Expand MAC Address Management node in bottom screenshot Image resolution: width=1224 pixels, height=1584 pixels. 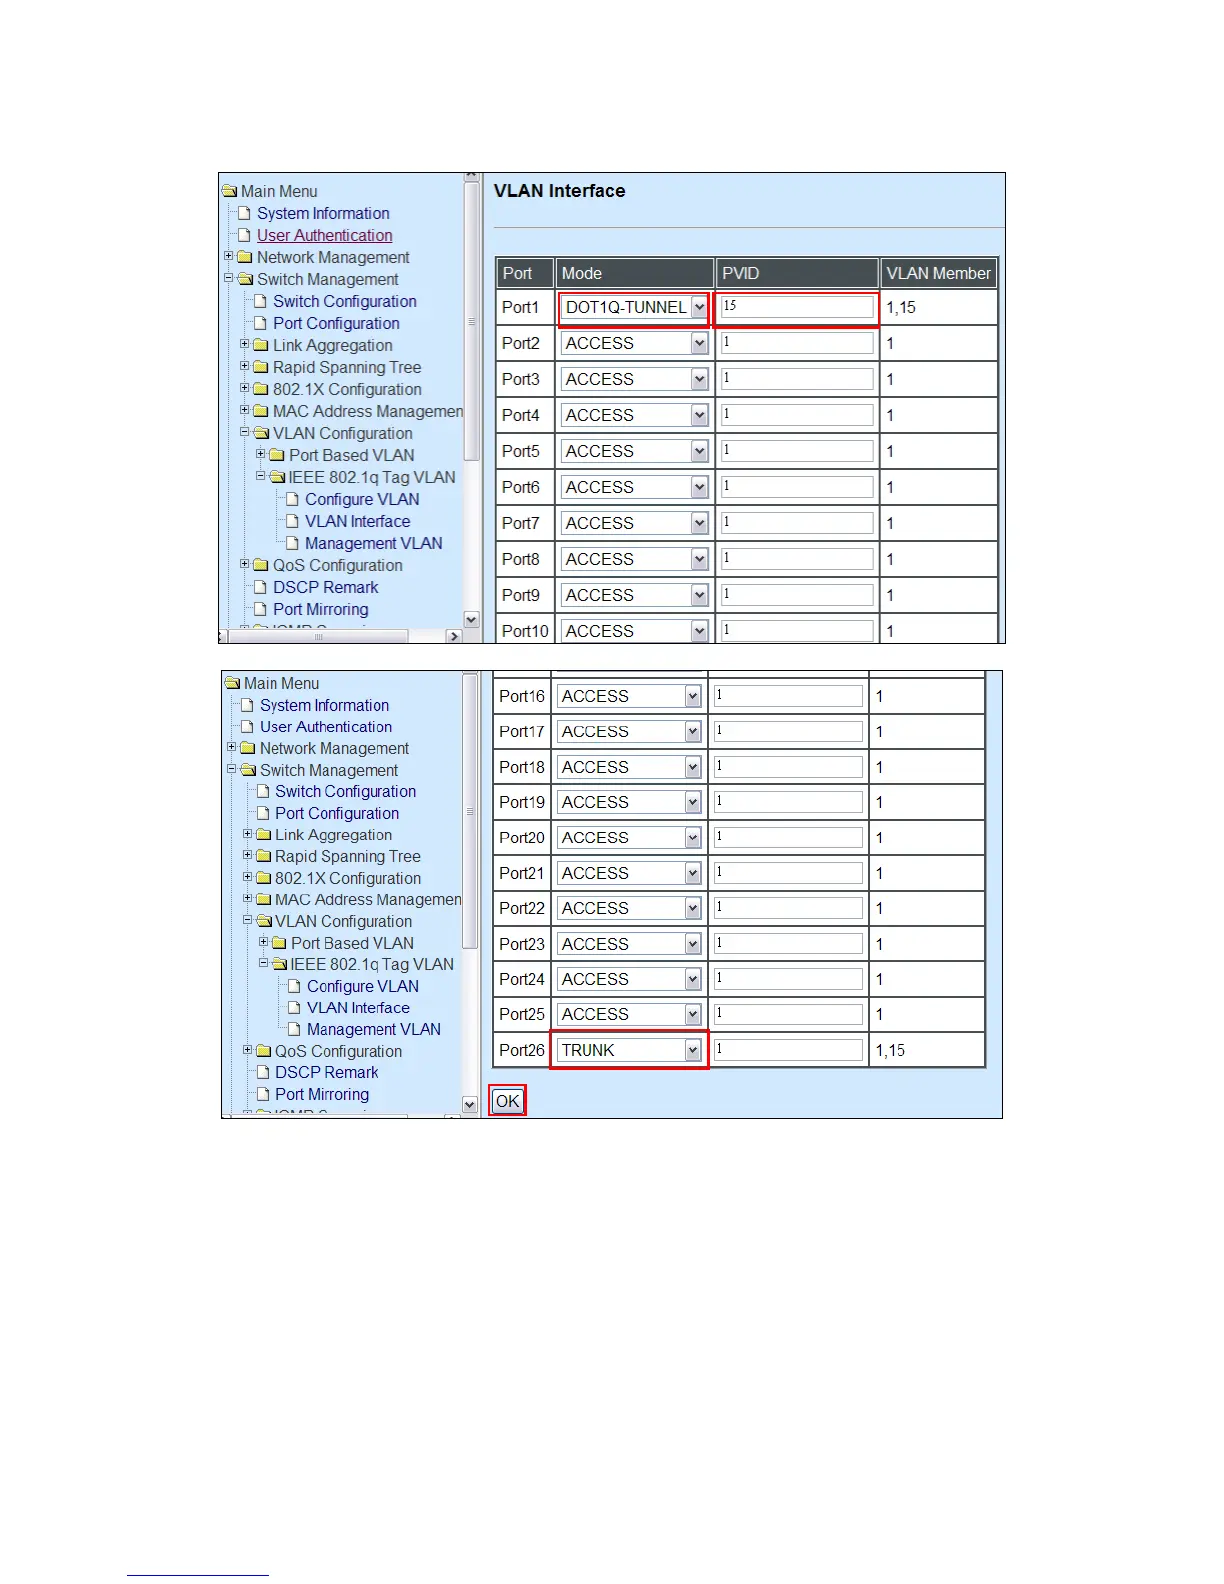click(x=248, y=898)
